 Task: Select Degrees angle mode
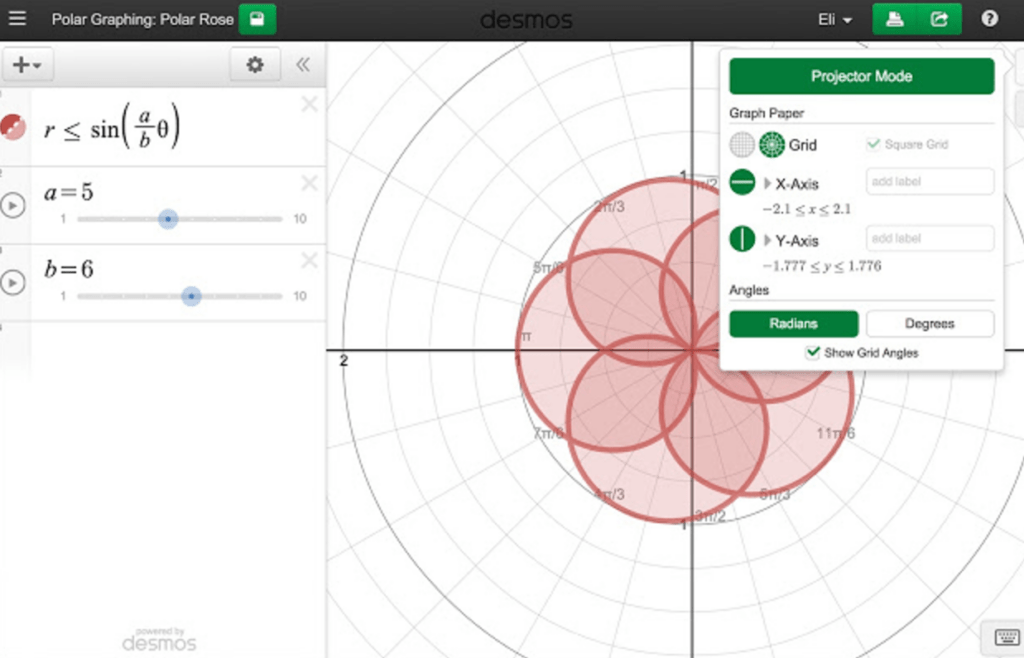click(930, 324)
